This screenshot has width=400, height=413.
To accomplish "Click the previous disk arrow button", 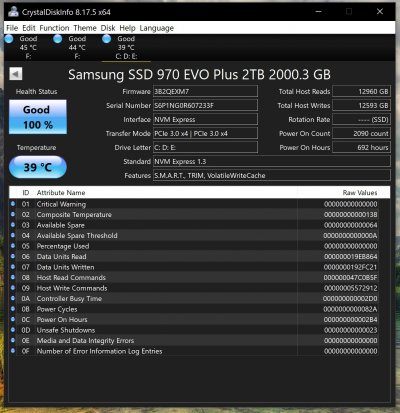I will pos(16,74).
